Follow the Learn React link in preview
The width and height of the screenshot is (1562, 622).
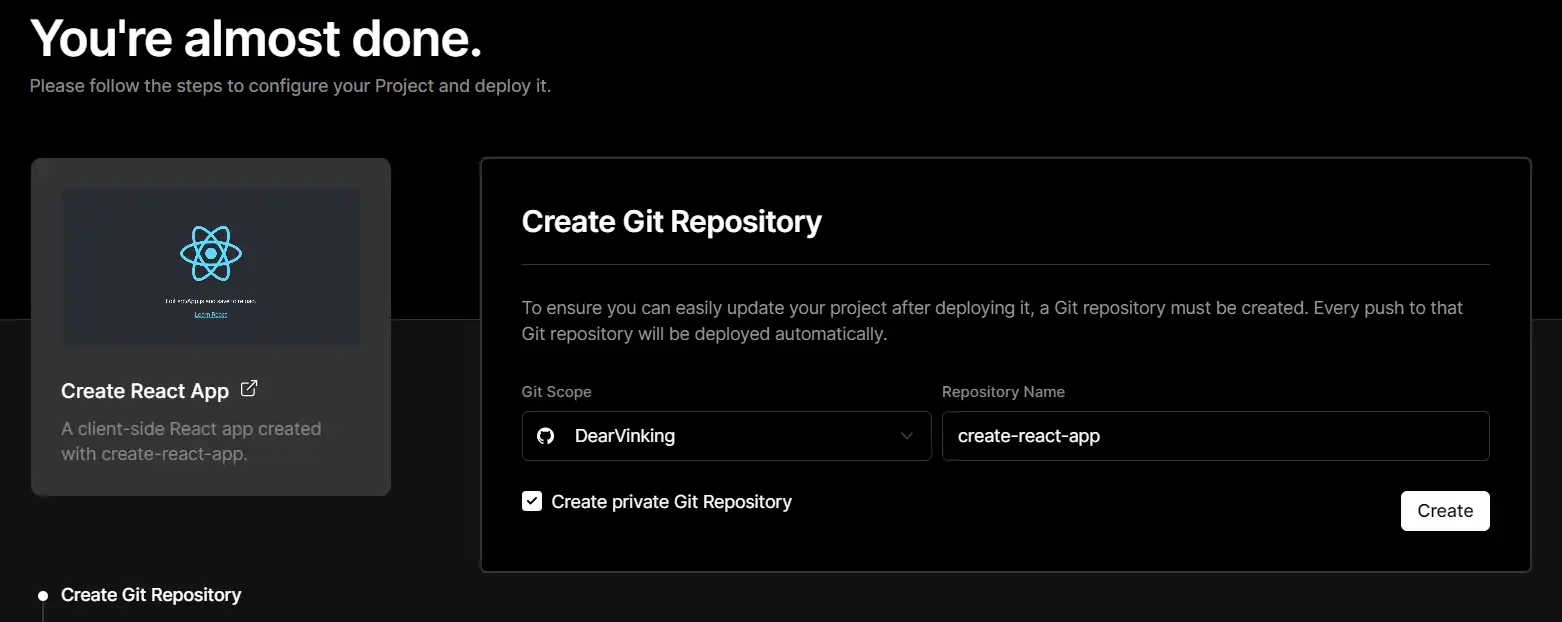[211, 314]
